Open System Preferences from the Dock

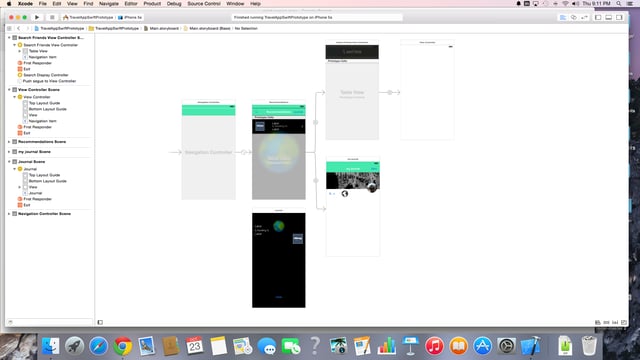tap(507, 346)
